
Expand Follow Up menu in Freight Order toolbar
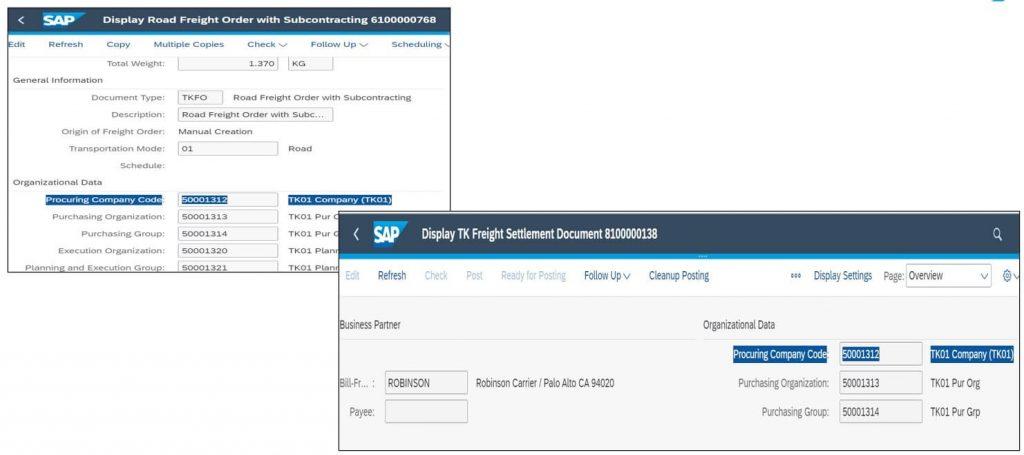pyautogui.click(x=338, y=44)
